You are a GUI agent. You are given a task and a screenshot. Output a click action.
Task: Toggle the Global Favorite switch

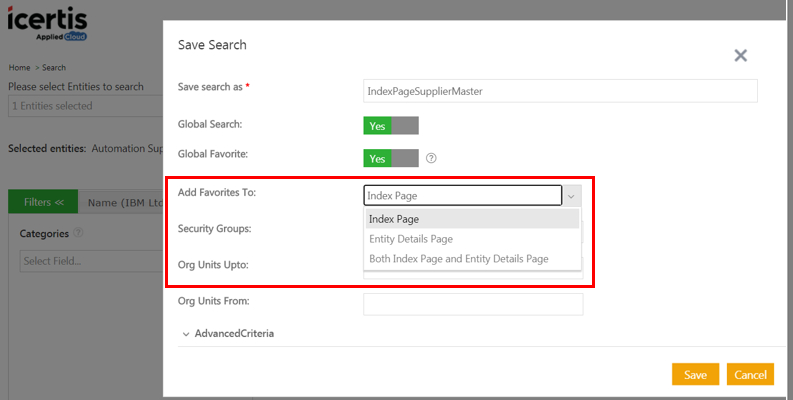(390, 158)
